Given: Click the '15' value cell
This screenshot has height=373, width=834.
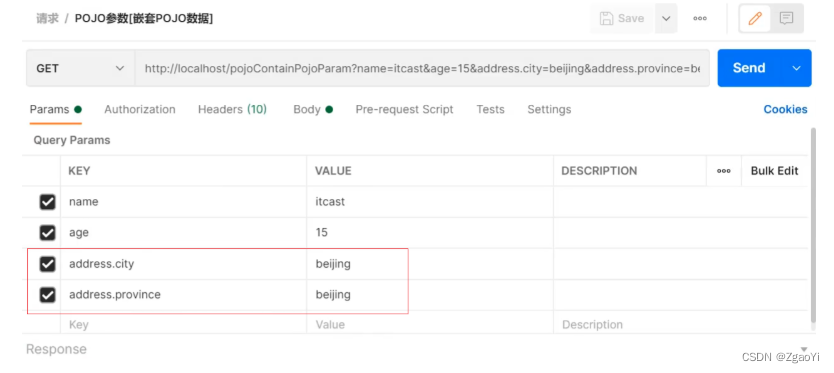Looking at the screenshot, I should coord(430,233).
